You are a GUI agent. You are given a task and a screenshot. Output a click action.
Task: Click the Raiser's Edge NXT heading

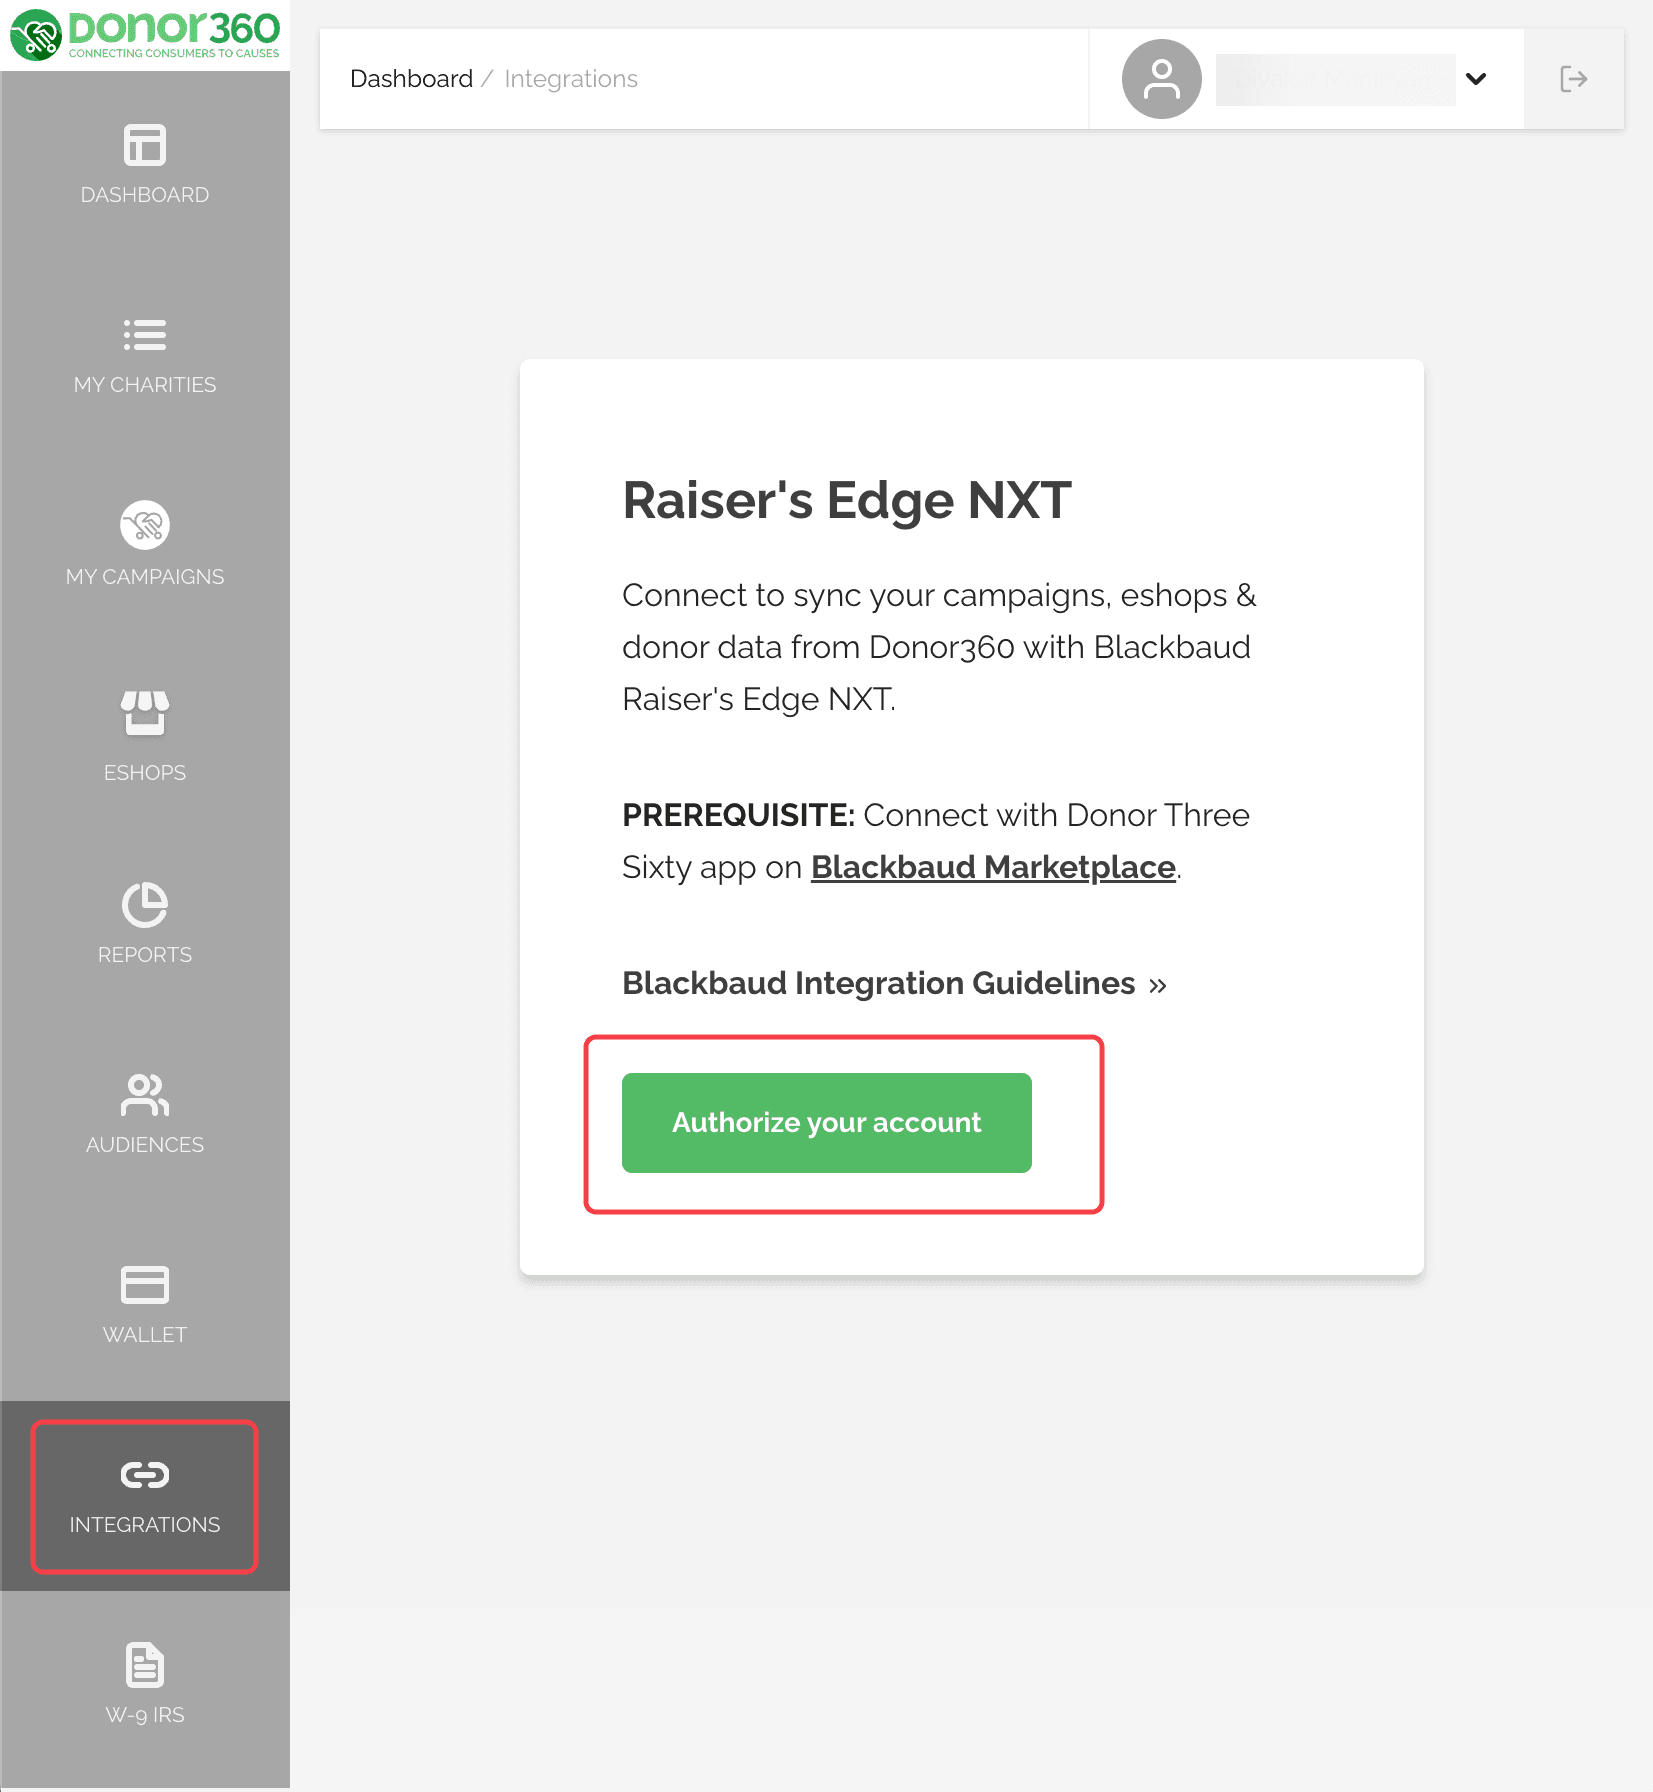coord(847,500)
